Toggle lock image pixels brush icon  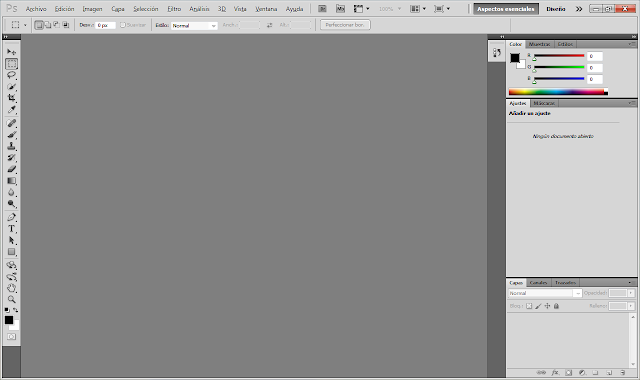538,306
